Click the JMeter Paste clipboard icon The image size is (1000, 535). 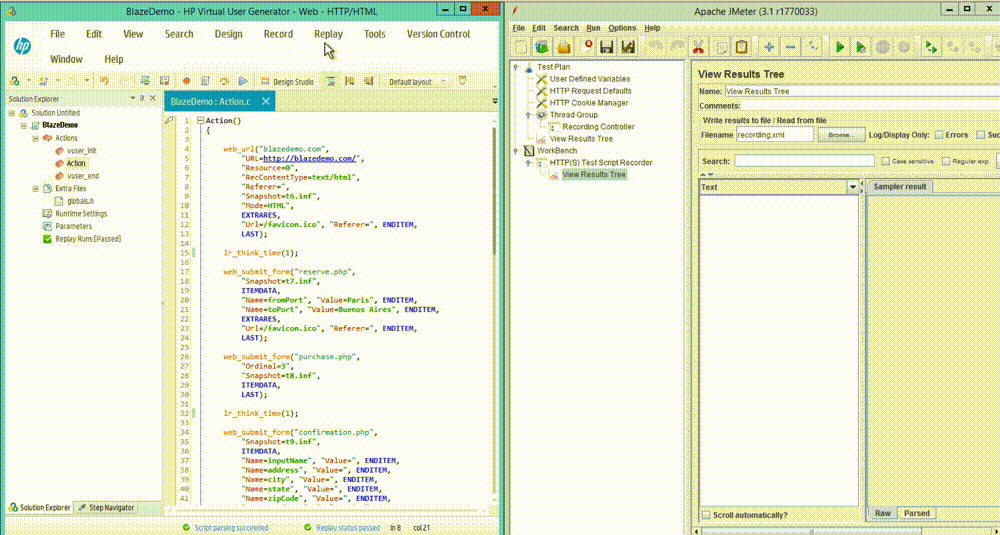click(x=742, y=47)
